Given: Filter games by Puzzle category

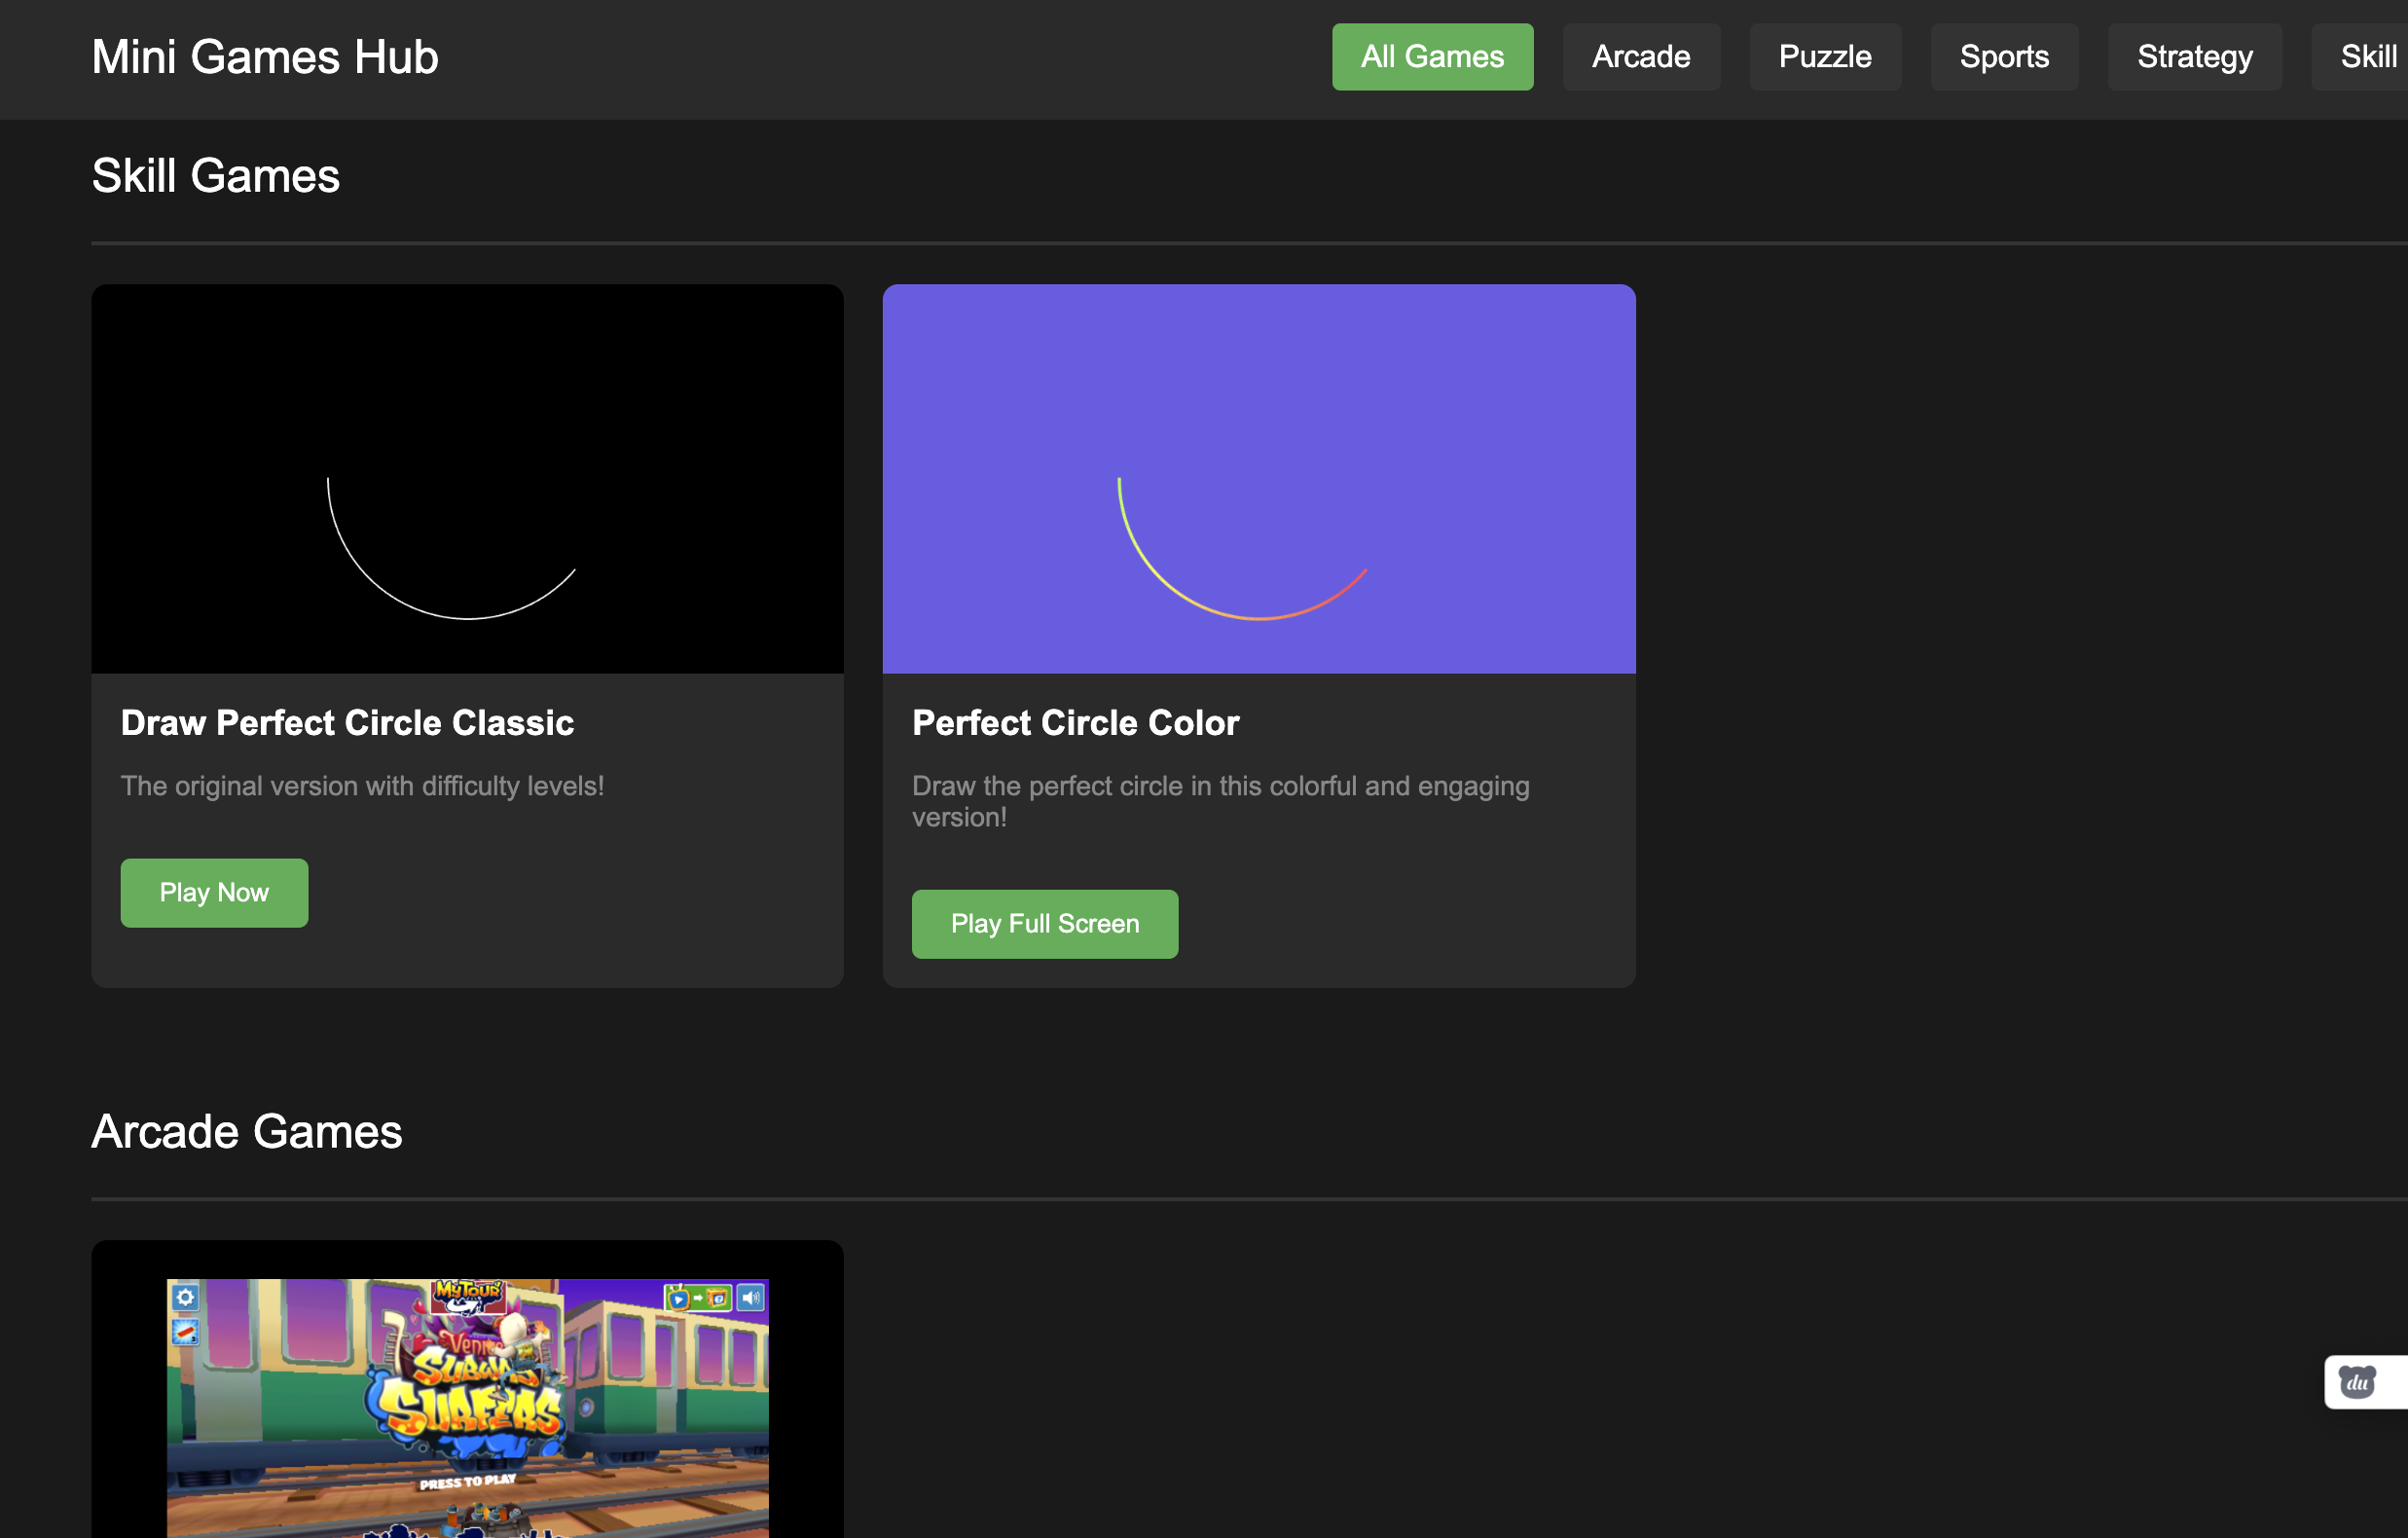Looking at the screenshot, I should [x=1825, y=57].
